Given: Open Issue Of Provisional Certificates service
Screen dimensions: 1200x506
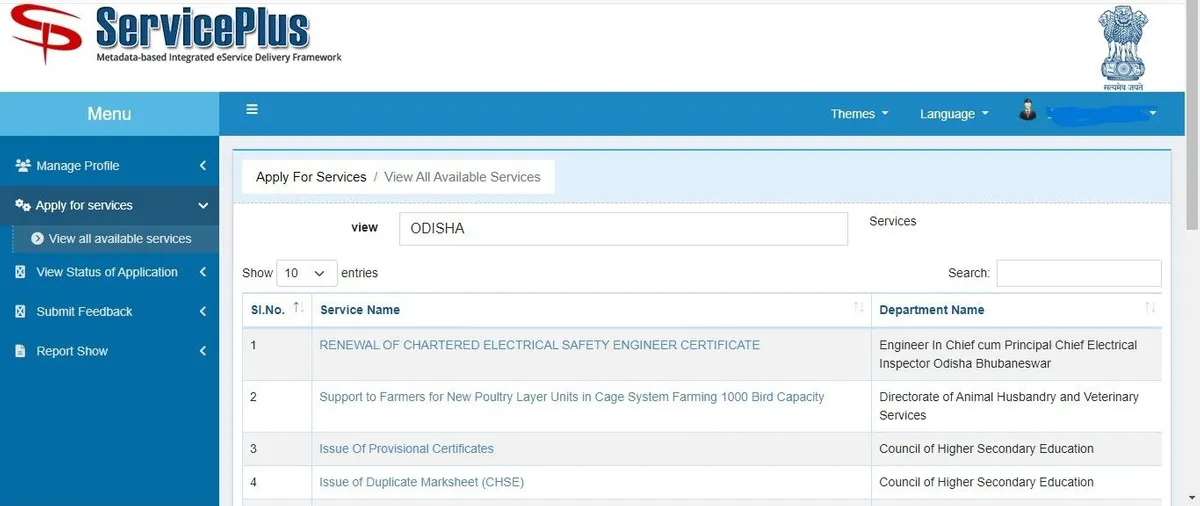Looking at the screenshot, I should point(406,449).
